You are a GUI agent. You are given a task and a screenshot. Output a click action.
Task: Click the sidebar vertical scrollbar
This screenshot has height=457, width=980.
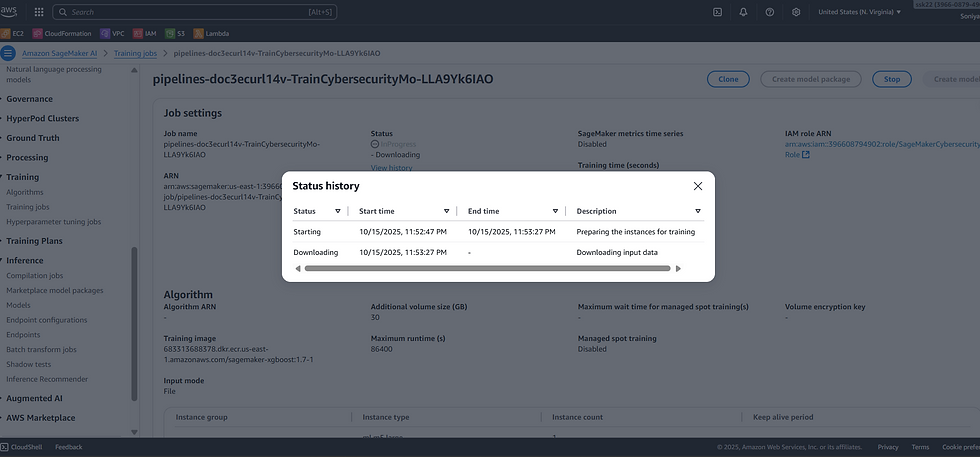tap(134, 323)
